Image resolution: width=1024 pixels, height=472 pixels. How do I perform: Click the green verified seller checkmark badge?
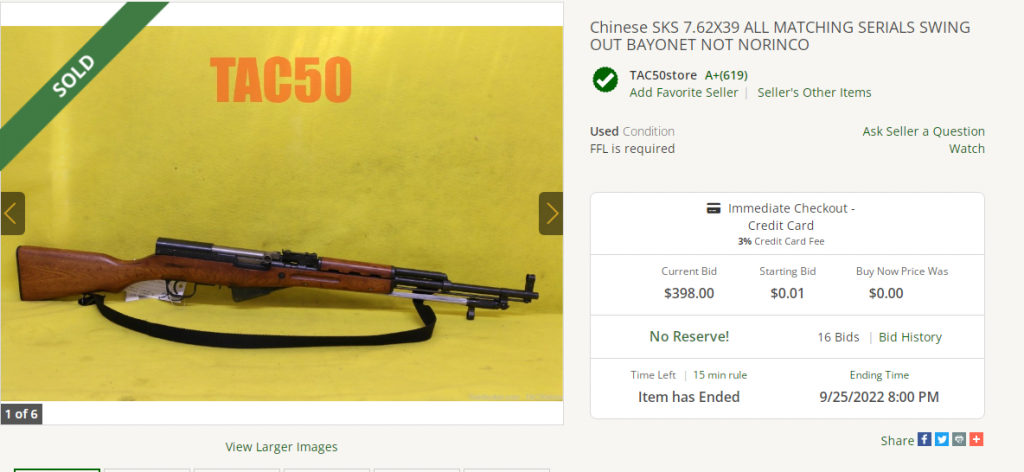[605, 80]
